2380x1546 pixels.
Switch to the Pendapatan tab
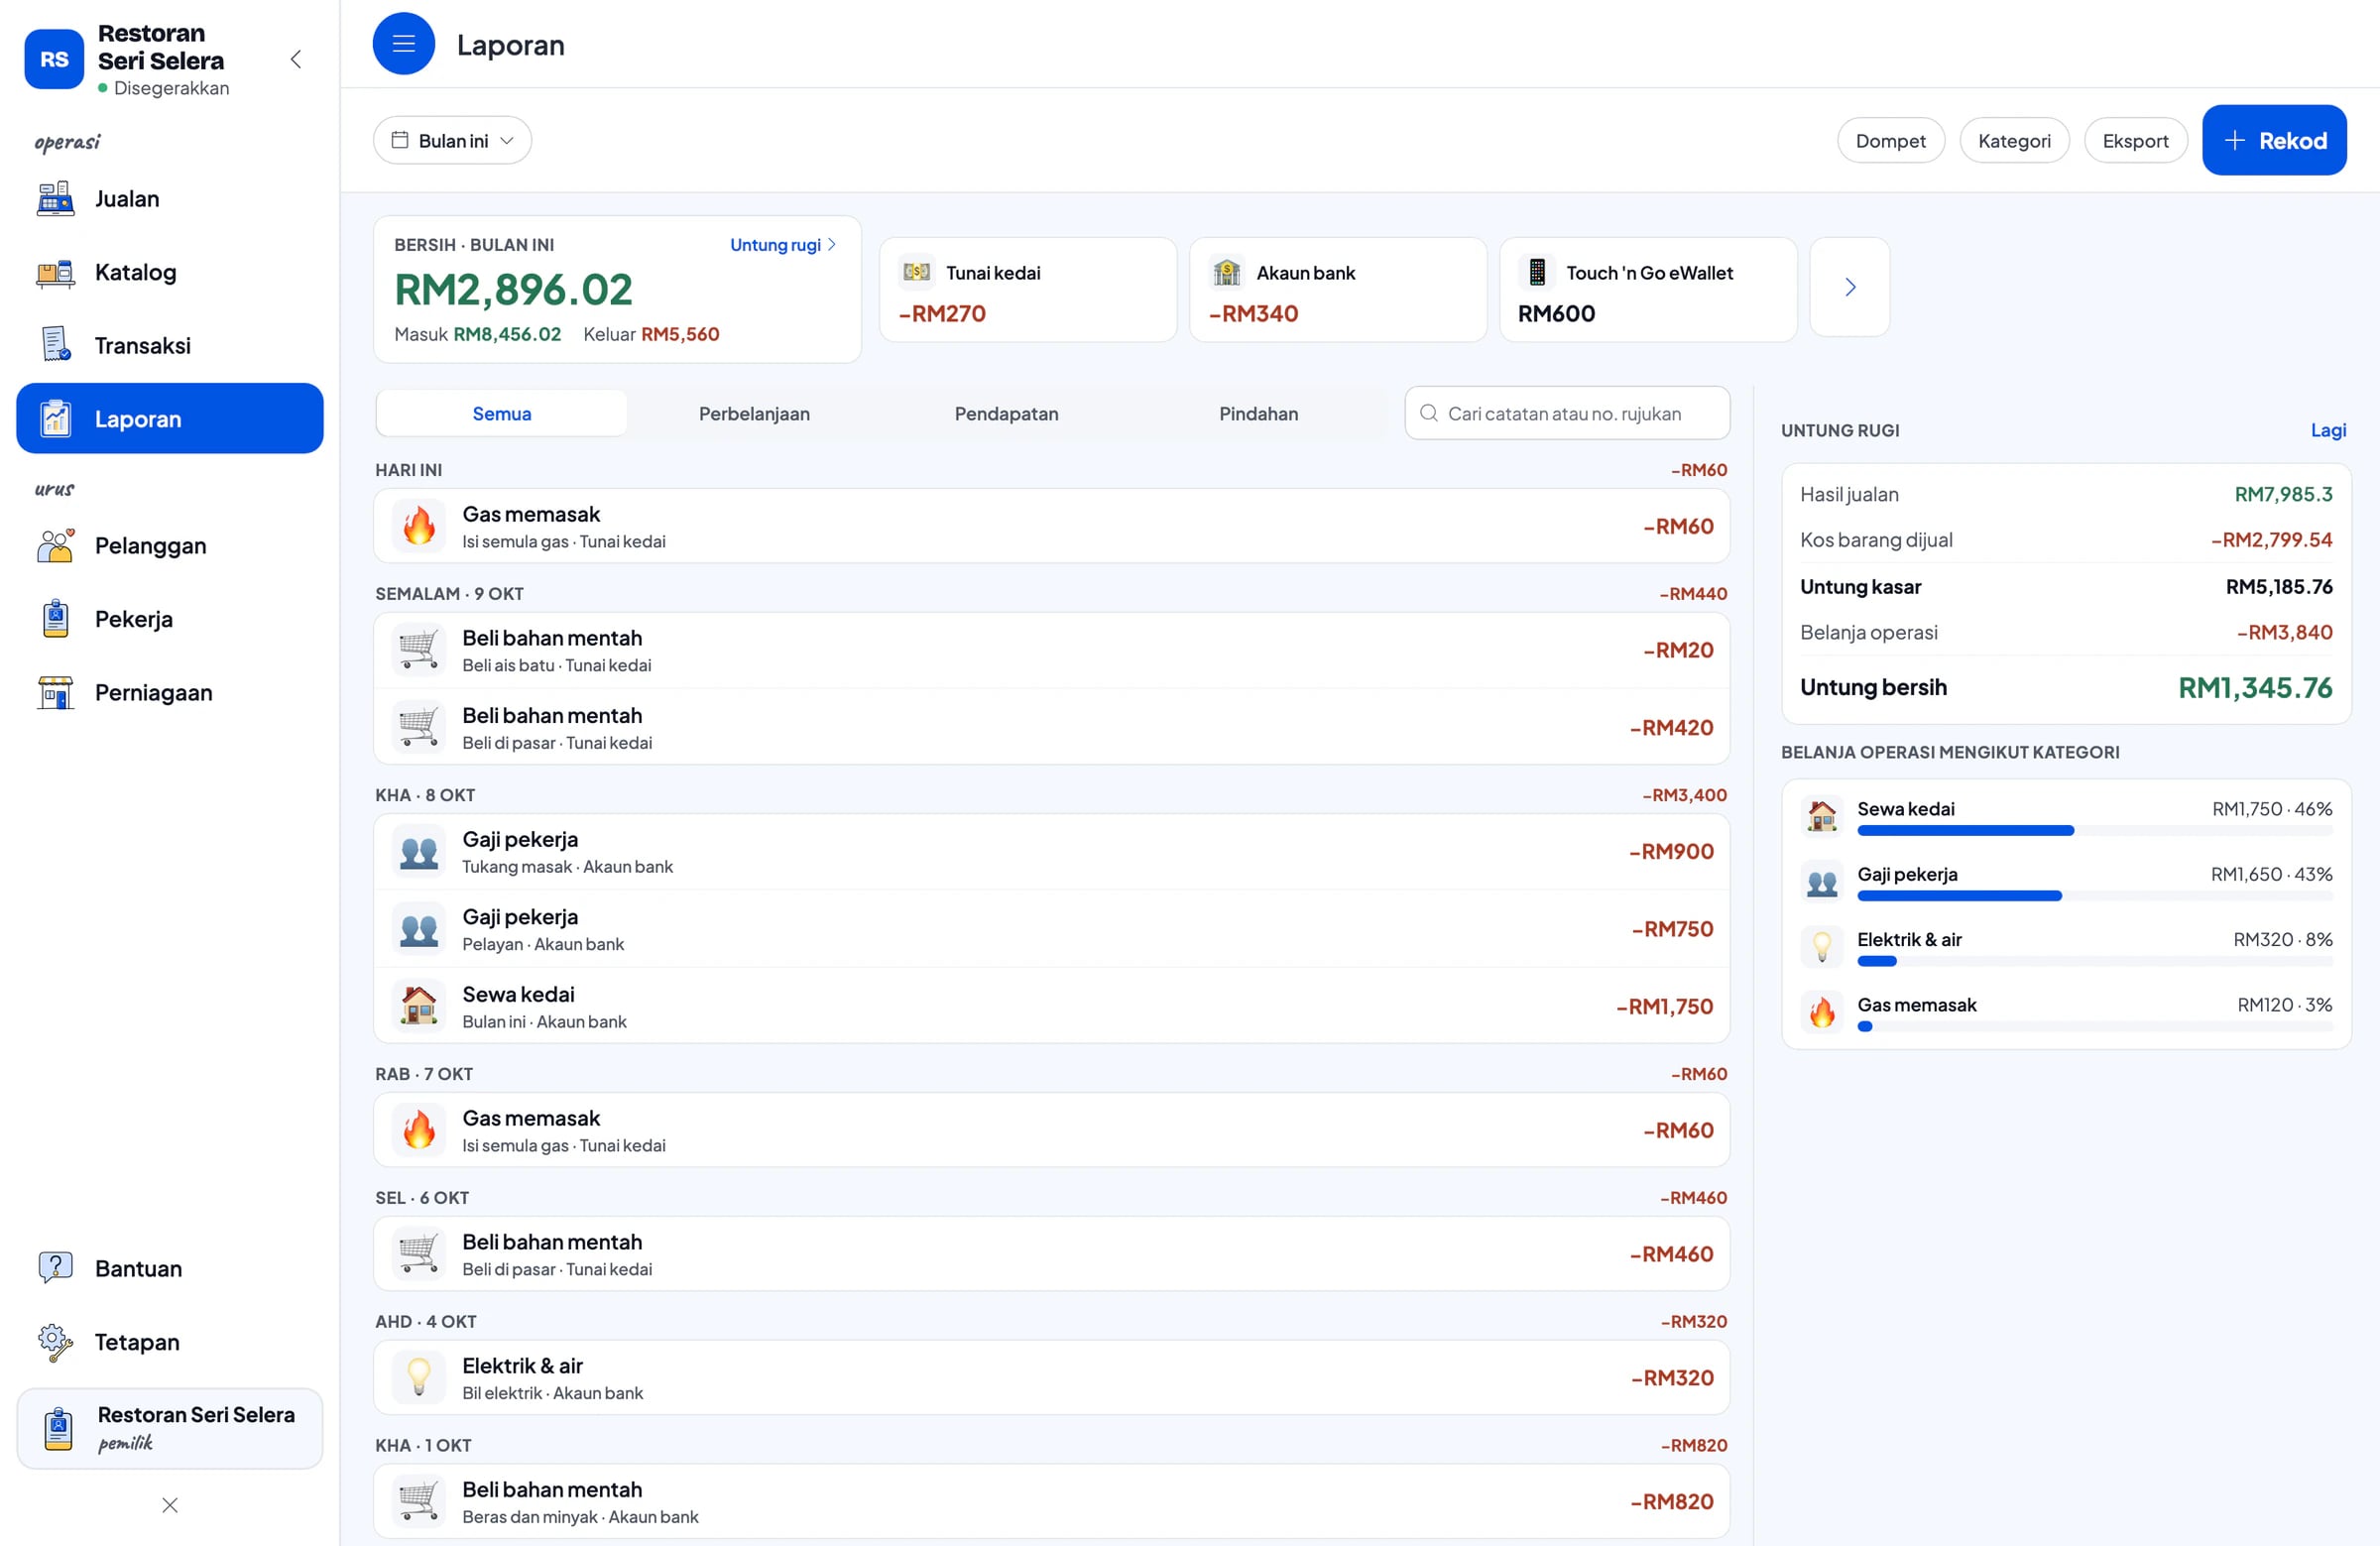coord(1006,414)
